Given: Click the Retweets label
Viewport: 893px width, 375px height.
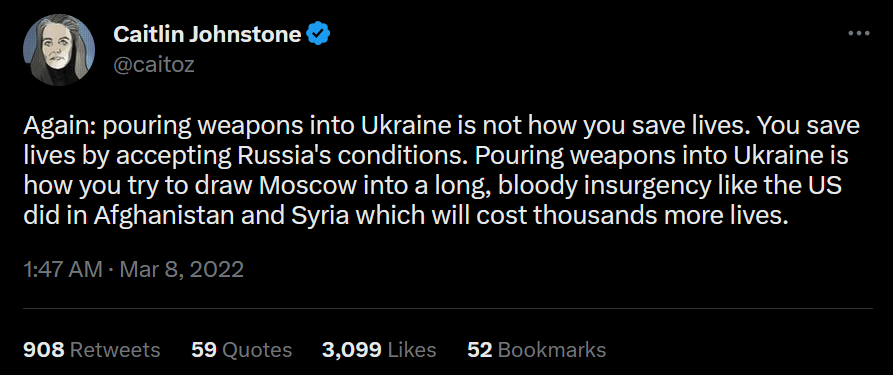Looking at the screenshot, I should [x=115, y=349].
